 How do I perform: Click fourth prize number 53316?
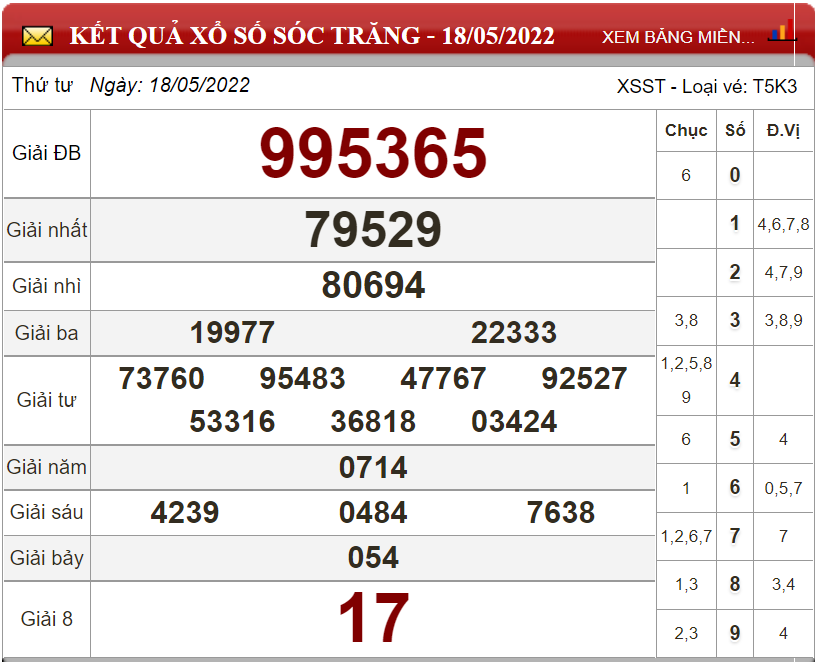(232, 422)
